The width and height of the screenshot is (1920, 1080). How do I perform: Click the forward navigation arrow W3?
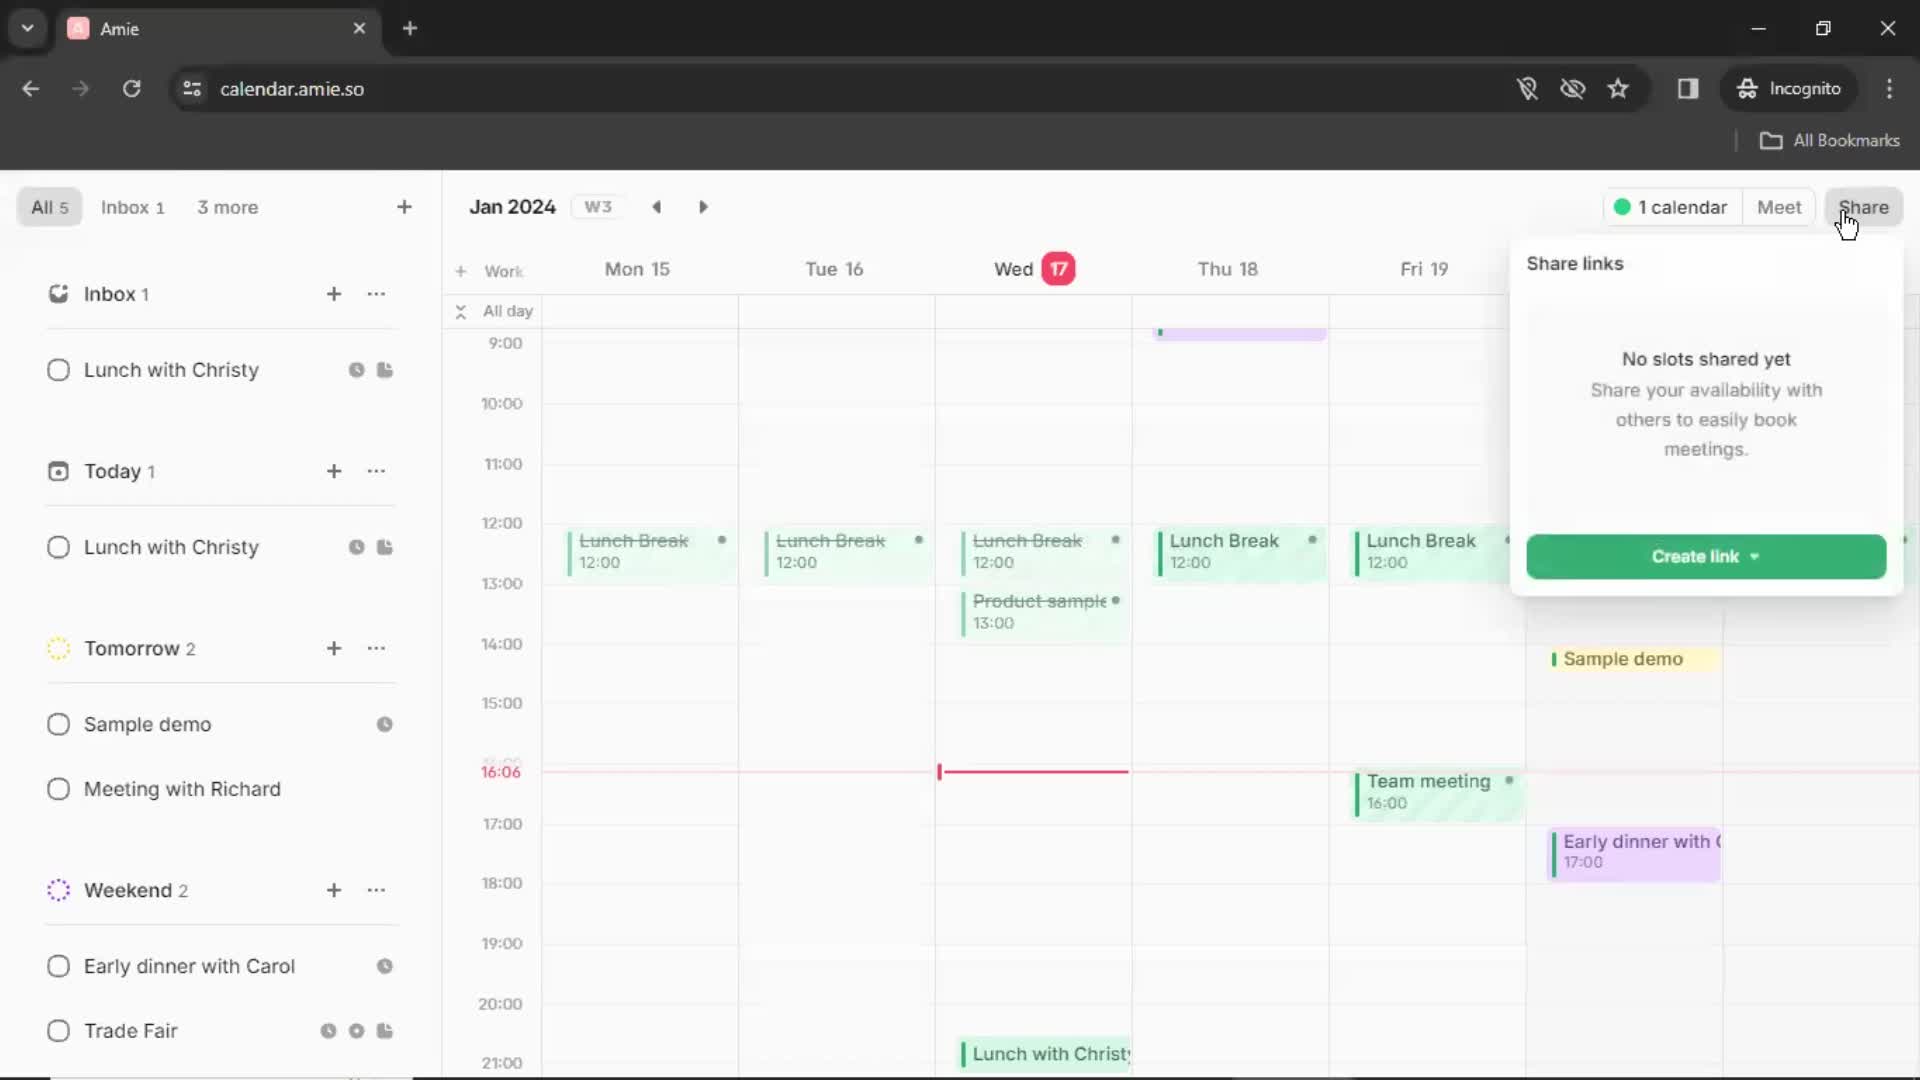click(704, 207)
